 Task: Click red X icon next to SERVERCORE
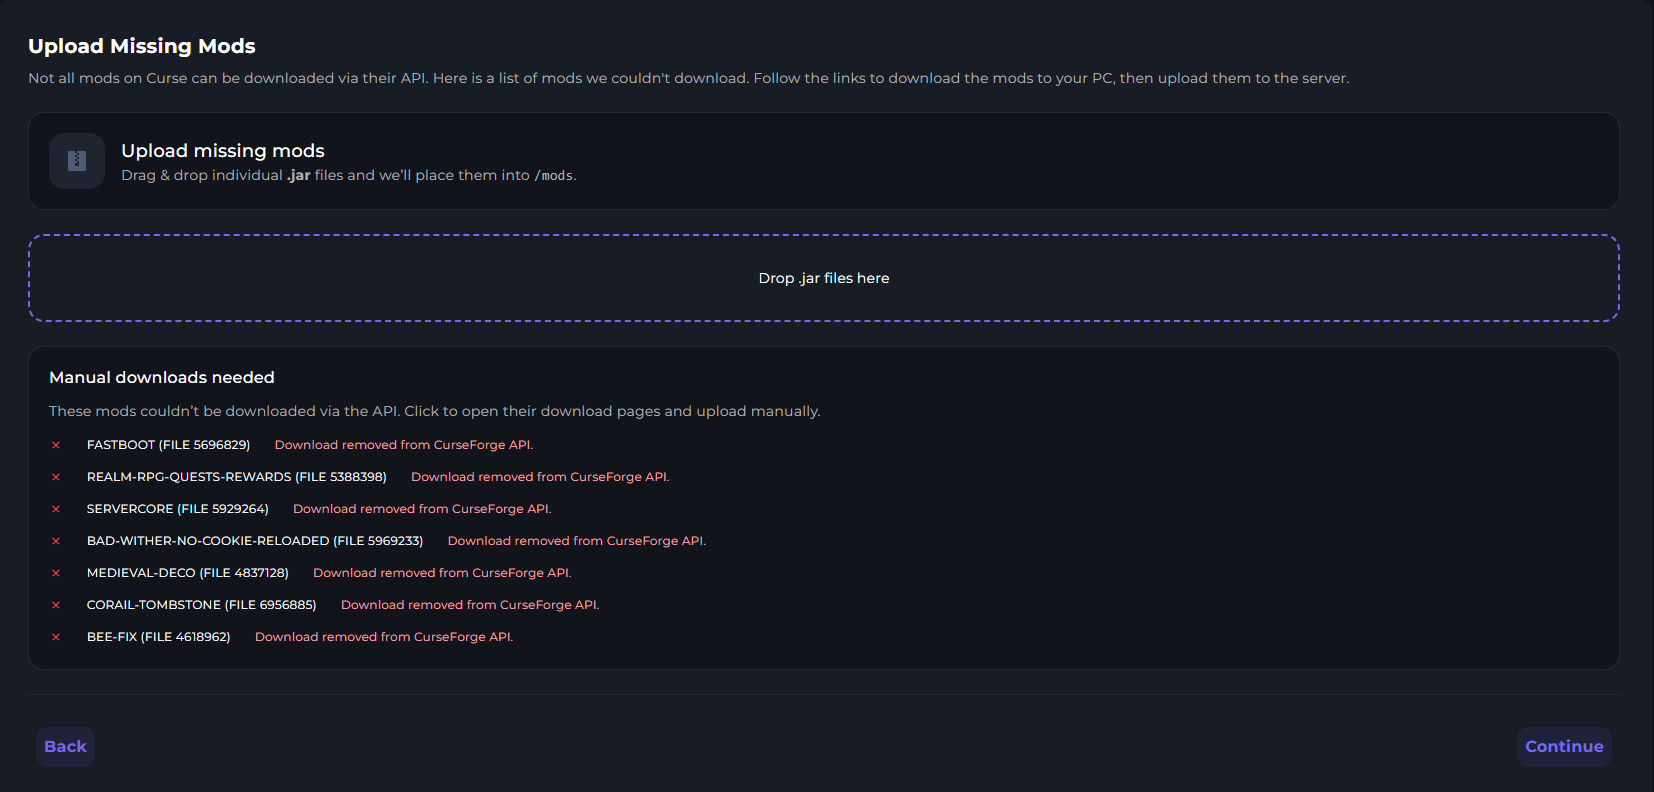(56, 509)
